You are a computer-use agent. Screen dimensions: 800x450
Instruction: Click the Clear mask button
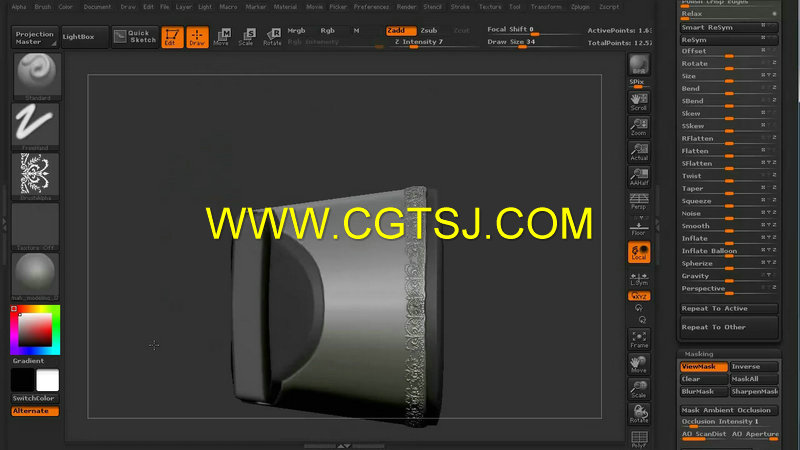(704, 379)
